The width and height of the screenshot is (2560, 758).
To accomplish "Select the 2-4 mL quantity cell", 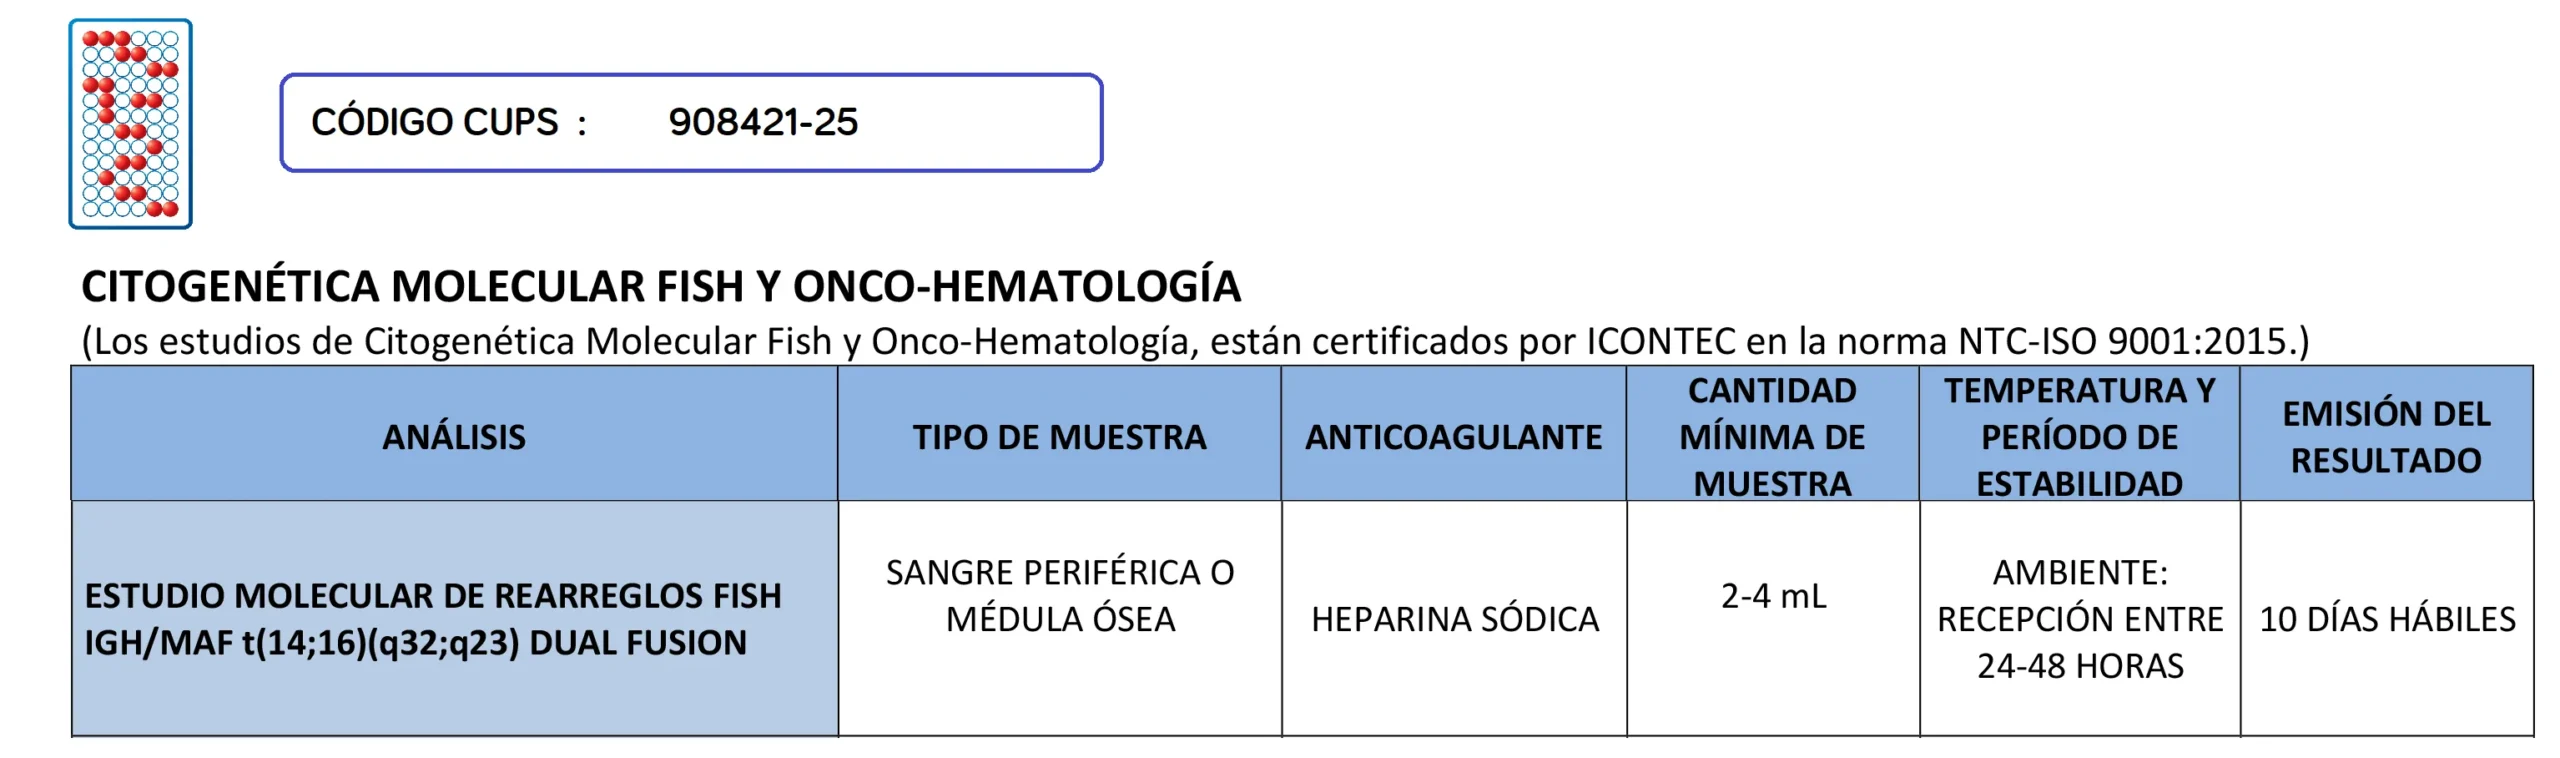I will click(1773, 596).
